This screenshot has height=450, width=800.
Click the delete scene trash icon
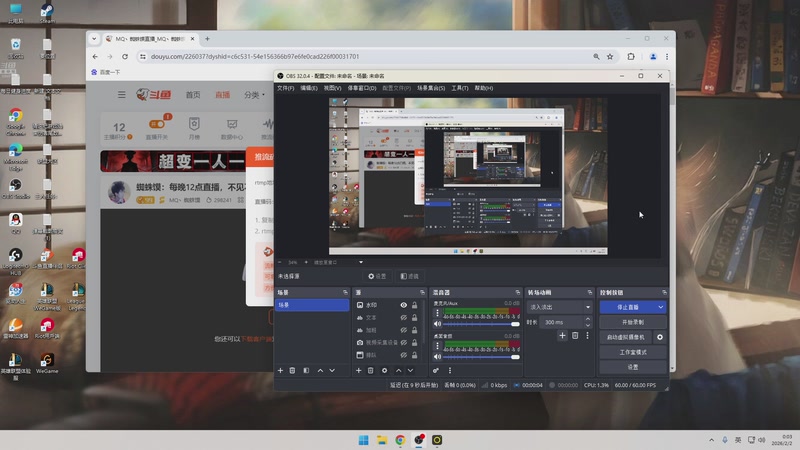tap(292, 370)
